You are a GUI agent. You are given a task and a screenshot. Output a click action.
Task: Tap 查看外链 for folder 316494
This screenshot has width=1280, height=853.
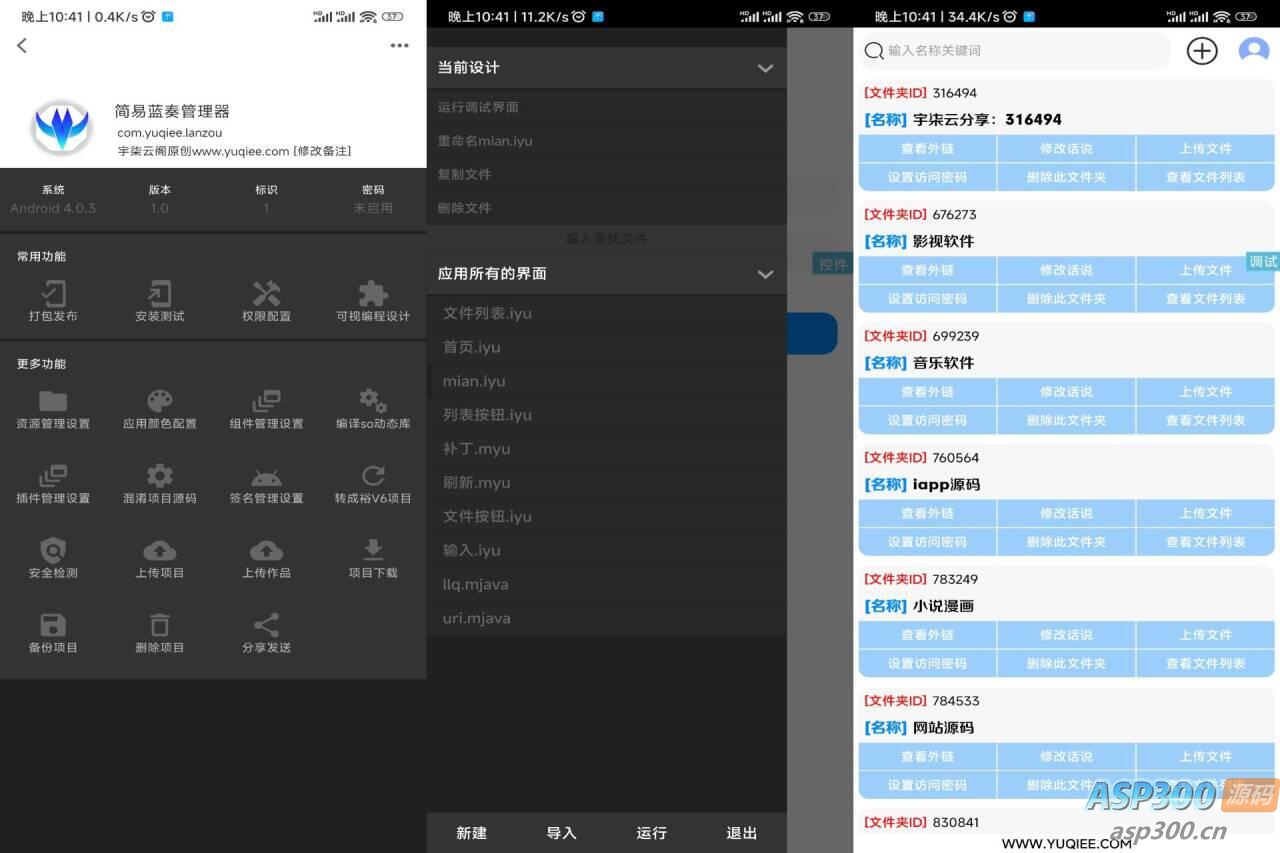coord(927,149)
